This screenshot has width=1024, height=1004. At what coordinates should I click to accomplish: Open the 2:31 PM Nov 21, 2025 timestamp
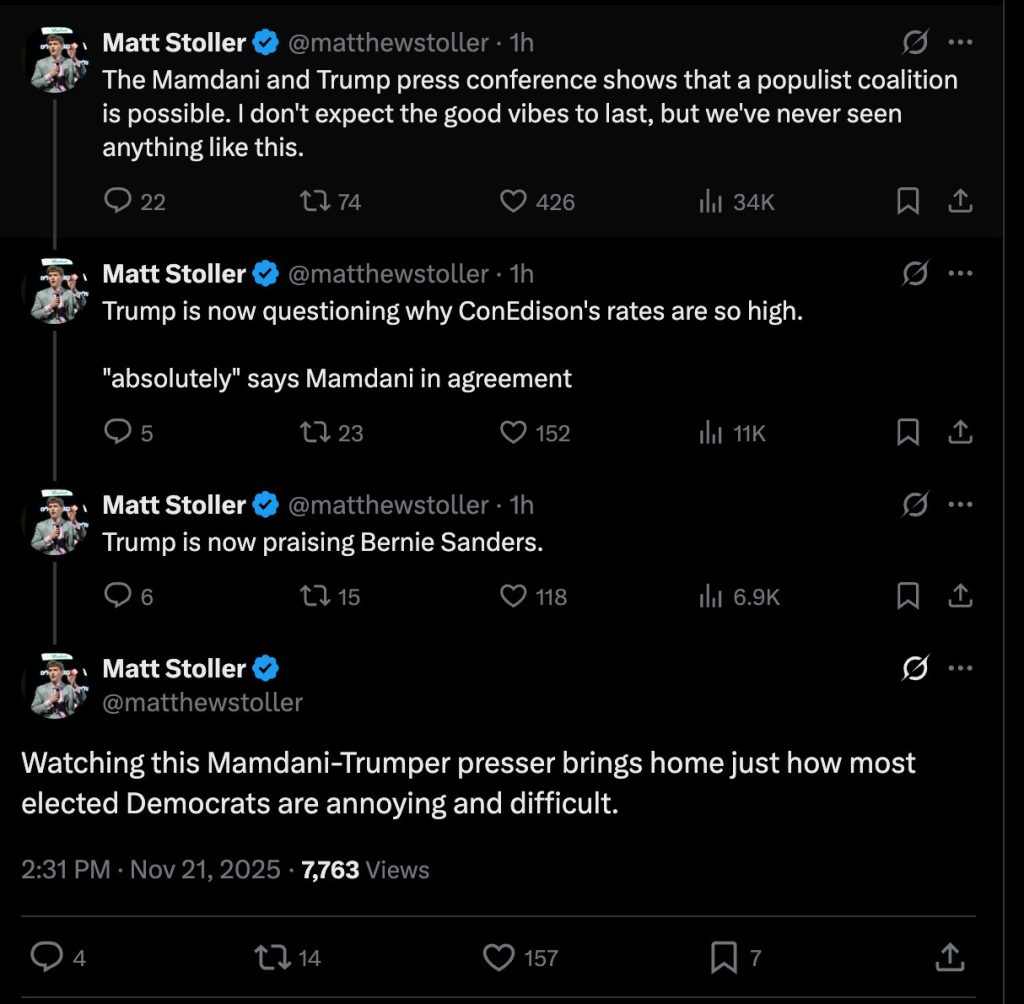pos(151,870)
